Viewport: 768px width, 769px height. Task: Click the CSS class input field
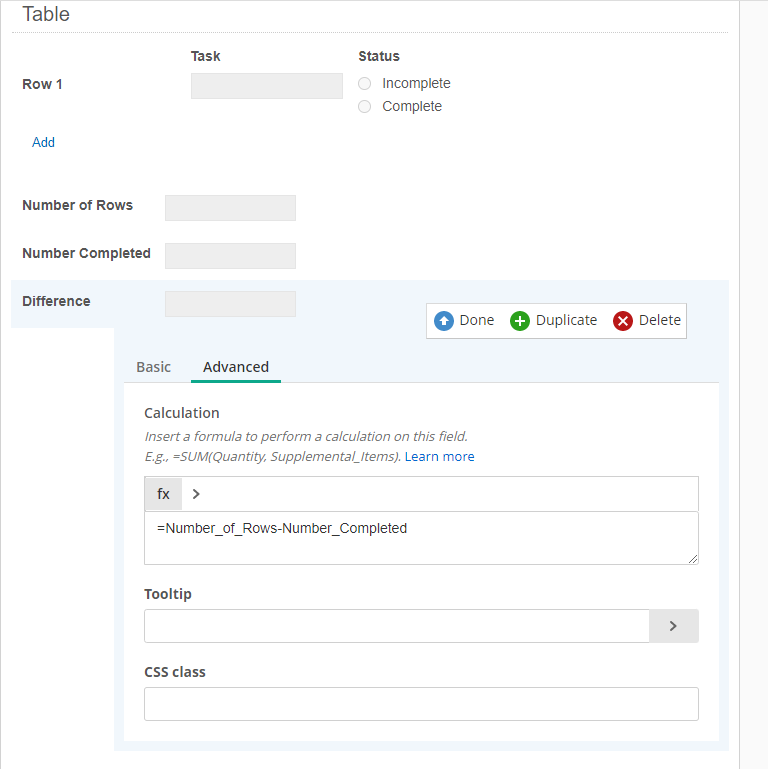coord(421,704)
